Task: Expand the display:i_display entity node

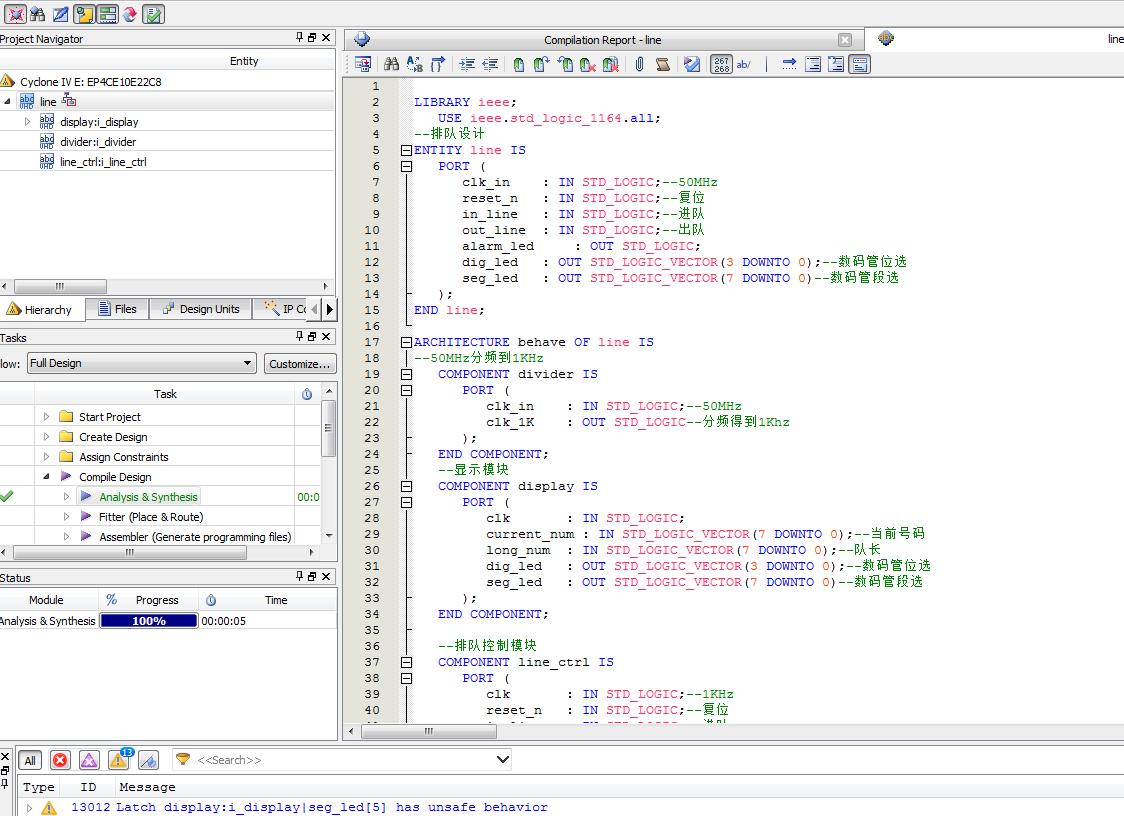Action: click(x=28, y=121)
